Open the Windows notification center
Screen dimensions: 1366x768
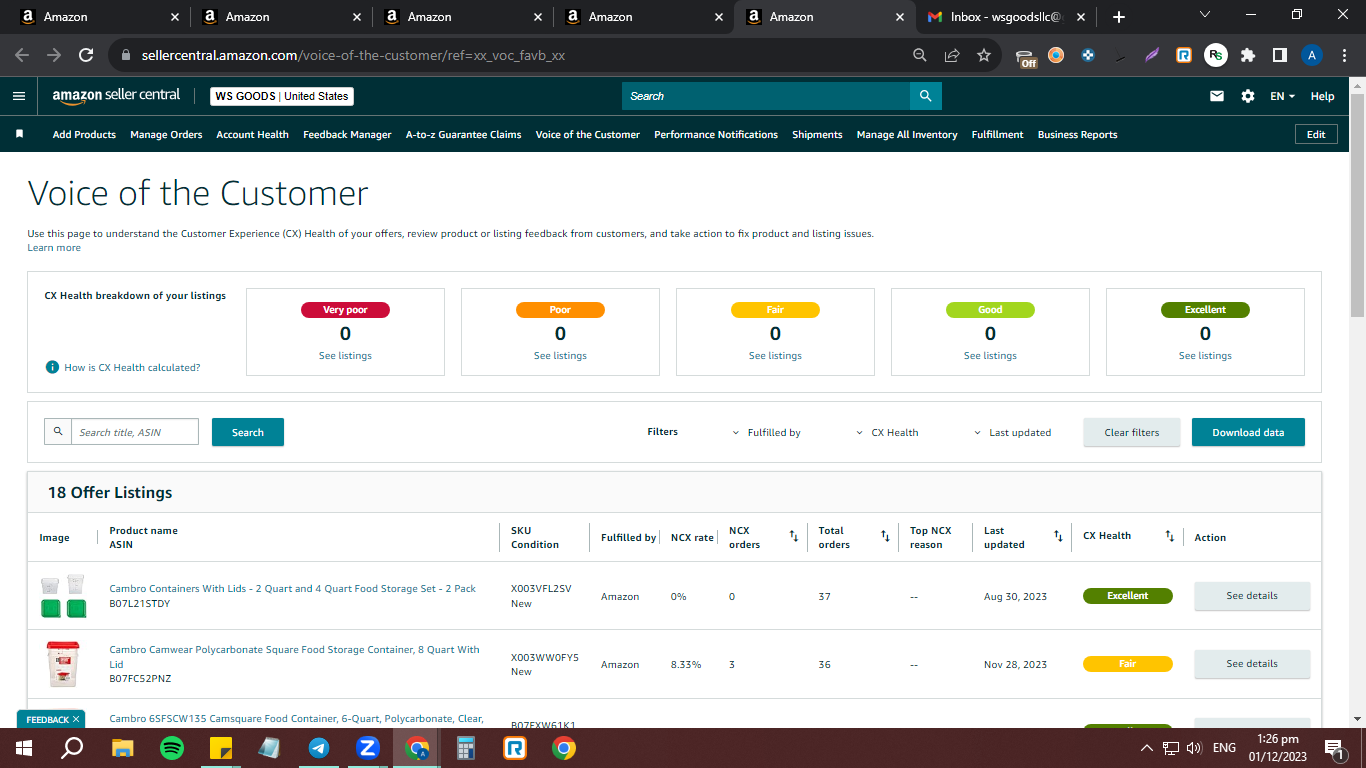tap(1333, 747)
